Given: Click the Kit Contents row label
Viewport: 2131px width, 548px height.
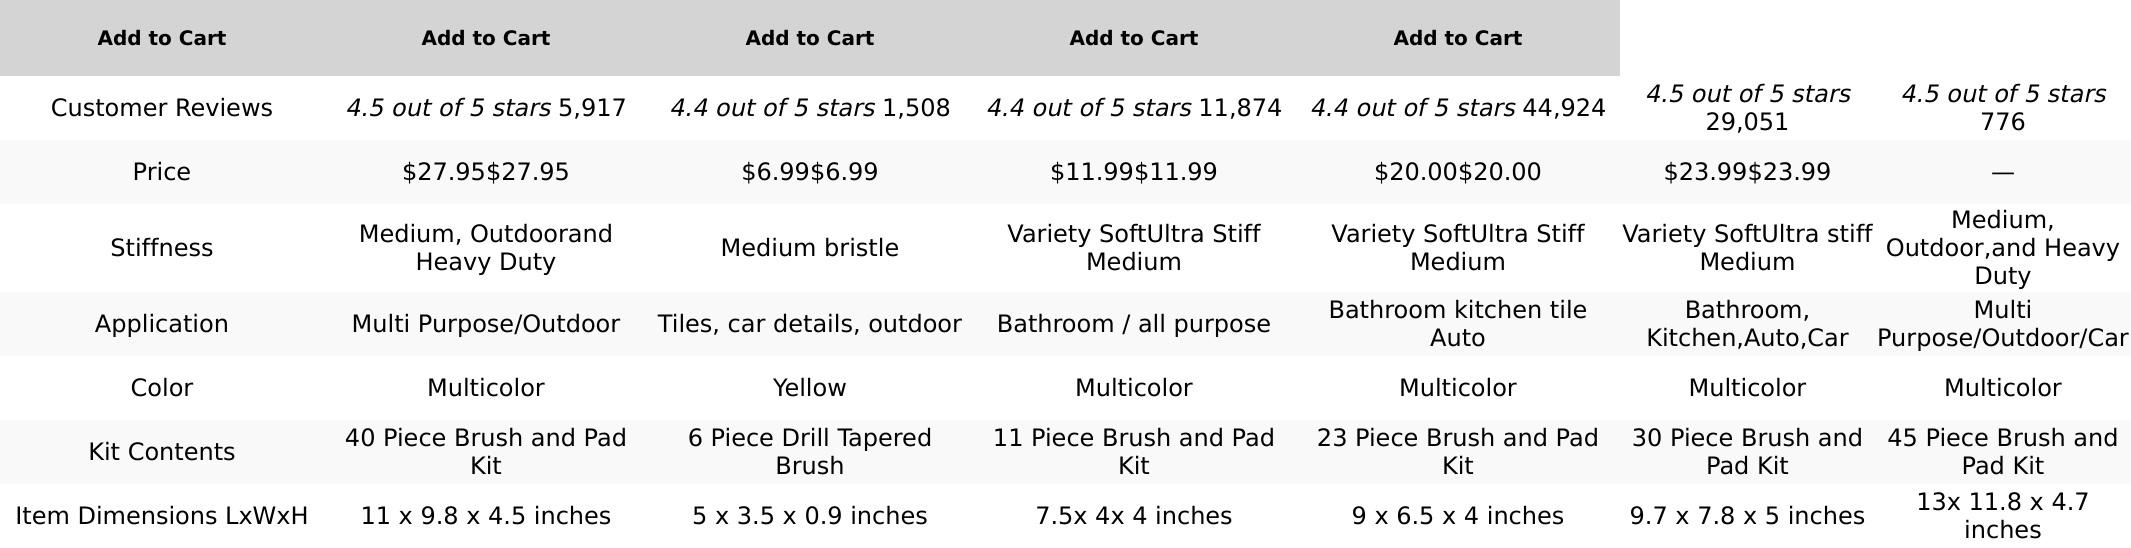Looking at the screenshot, I should (161, 452).
